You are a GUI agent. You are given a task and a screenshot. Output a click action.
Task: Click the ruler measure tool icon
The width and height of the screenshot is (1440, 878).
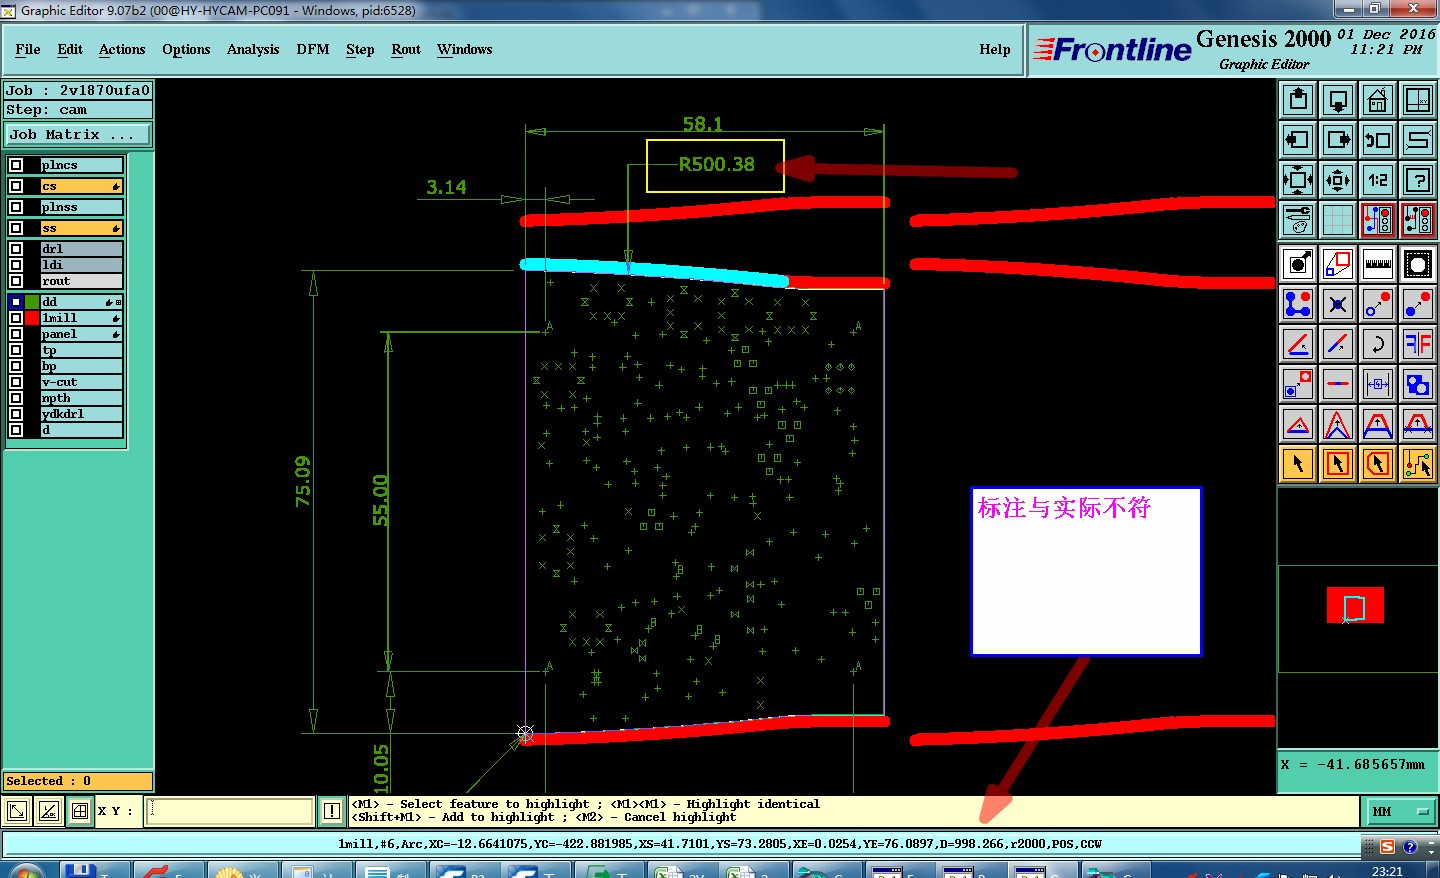1378,264
